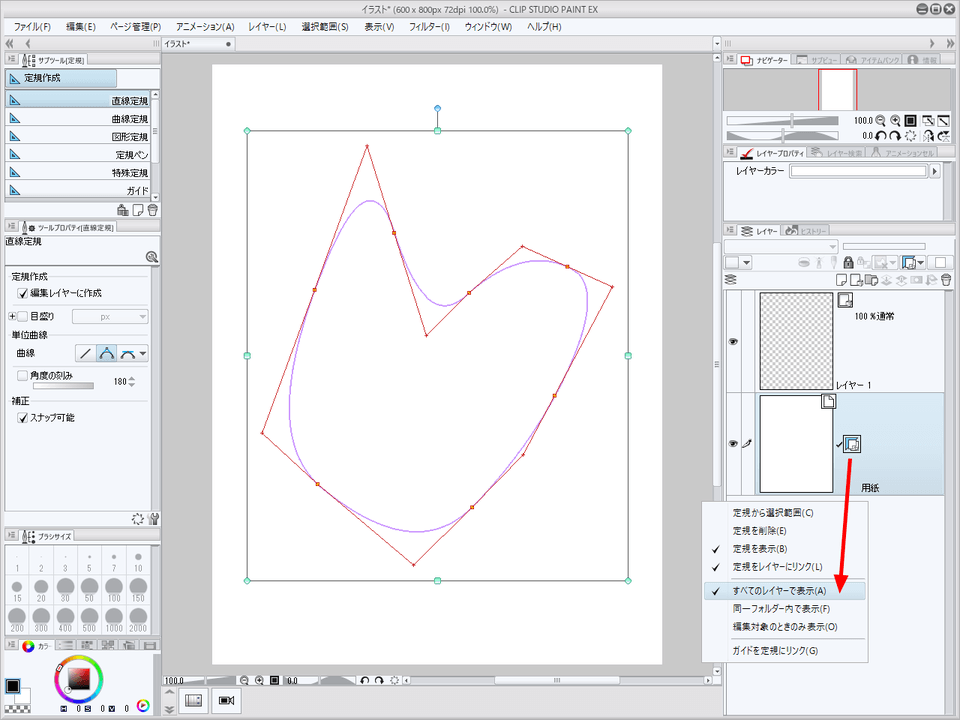Viewport: 960px width, 720px height.
Task: Open the blend mode dropdown in Layer panel
Action: [x=781, y=246]
